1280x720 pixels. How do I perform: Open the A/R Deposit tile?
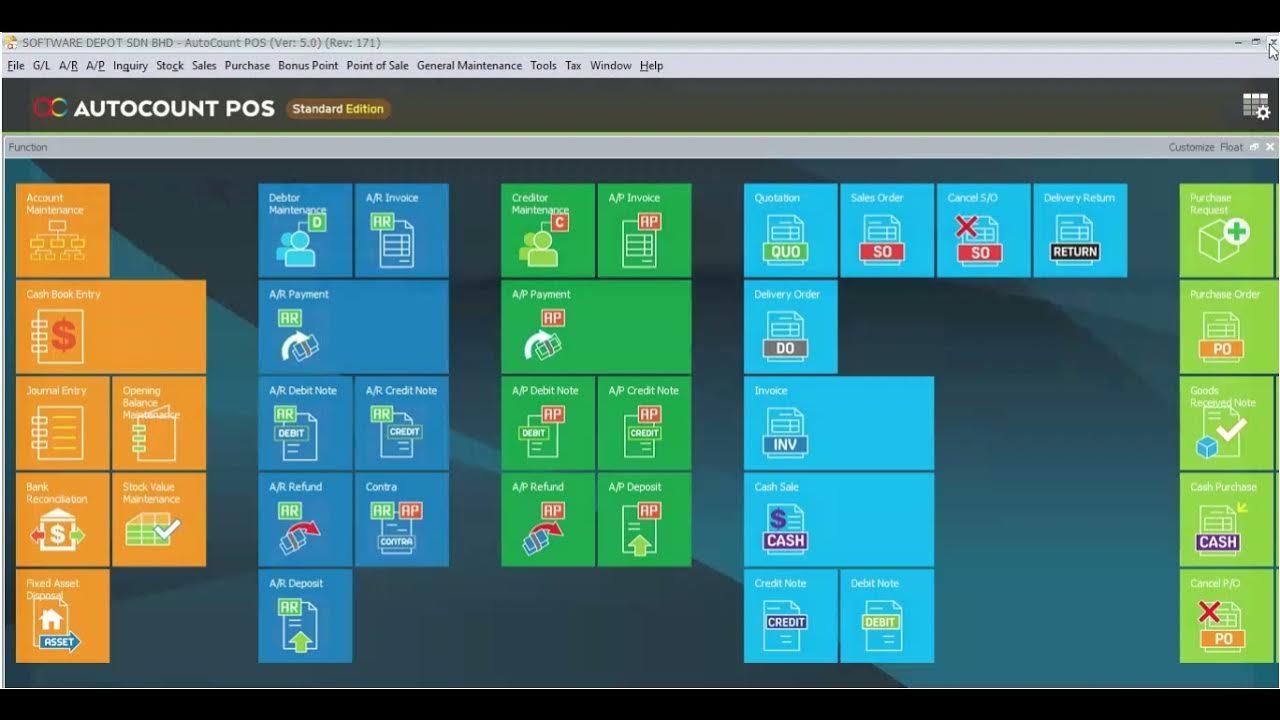pyautogui.click(x=305, y=616)
